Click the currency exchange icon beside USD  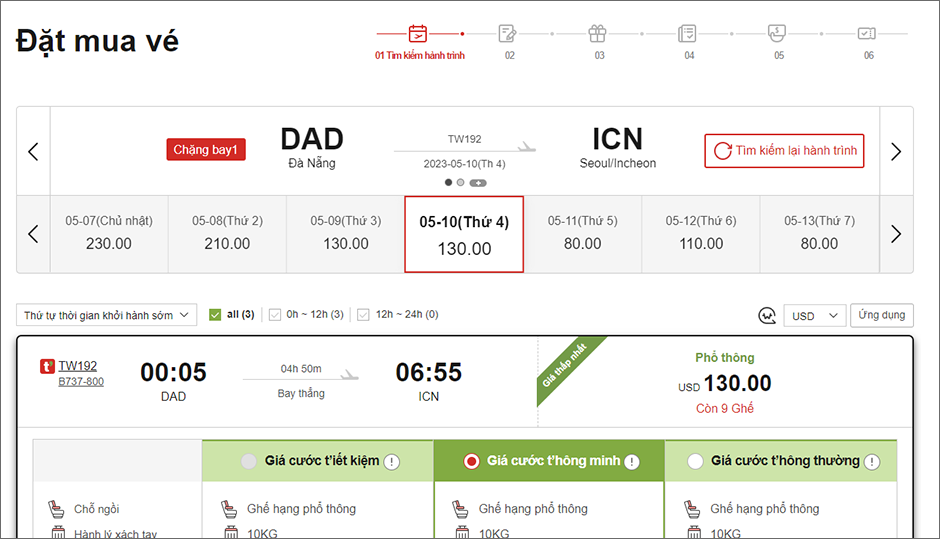coord(767,316)
